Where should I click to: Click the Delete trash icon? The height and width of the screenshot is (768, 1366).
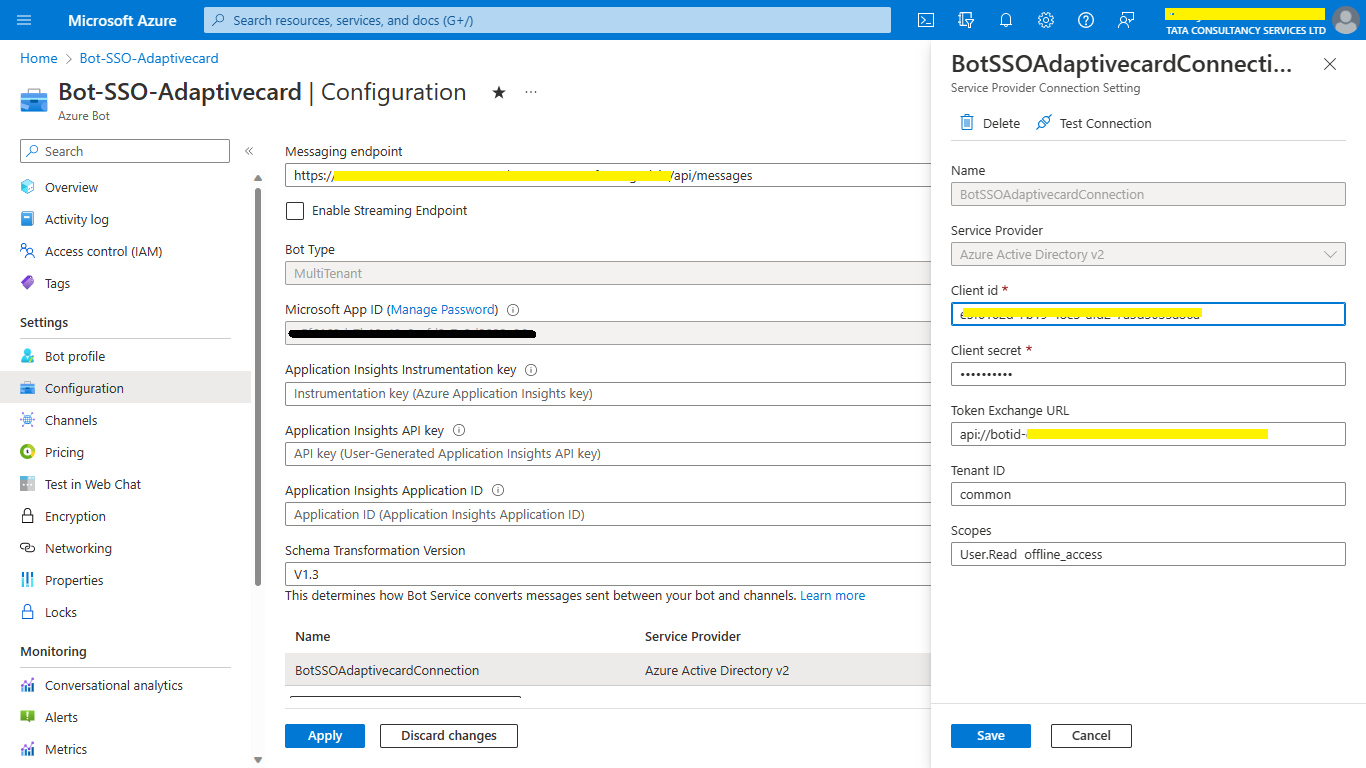click(967, 122)
